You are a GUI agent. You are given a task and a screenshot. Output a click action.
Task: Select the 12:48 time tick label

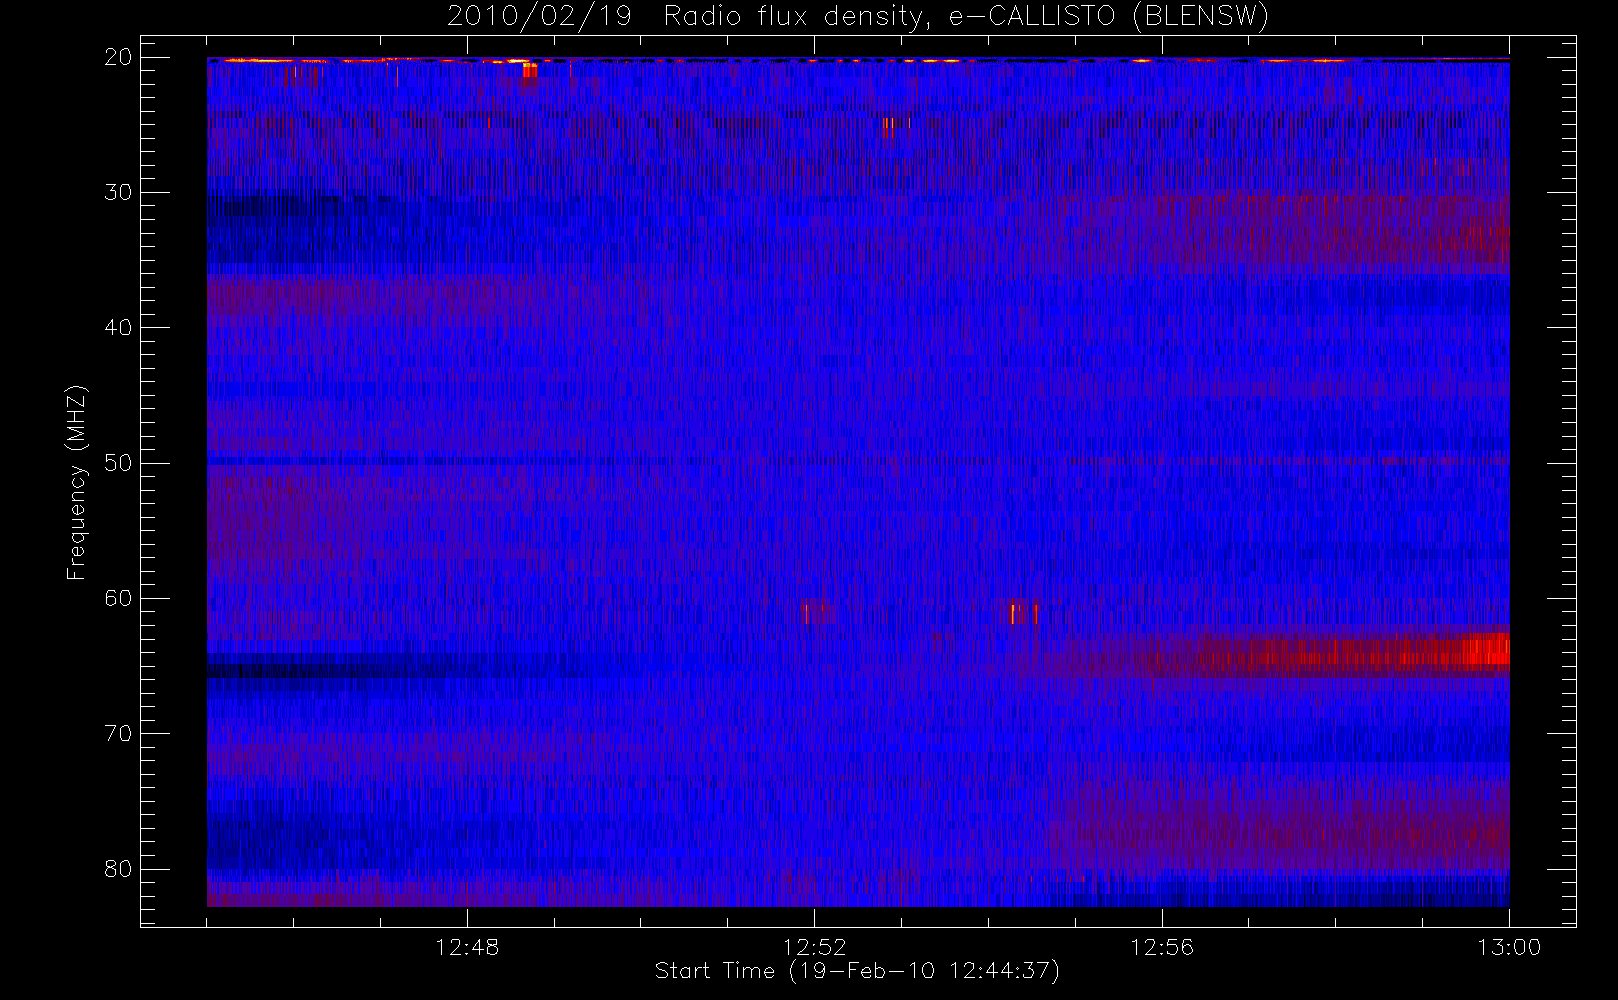click(467, 947)
